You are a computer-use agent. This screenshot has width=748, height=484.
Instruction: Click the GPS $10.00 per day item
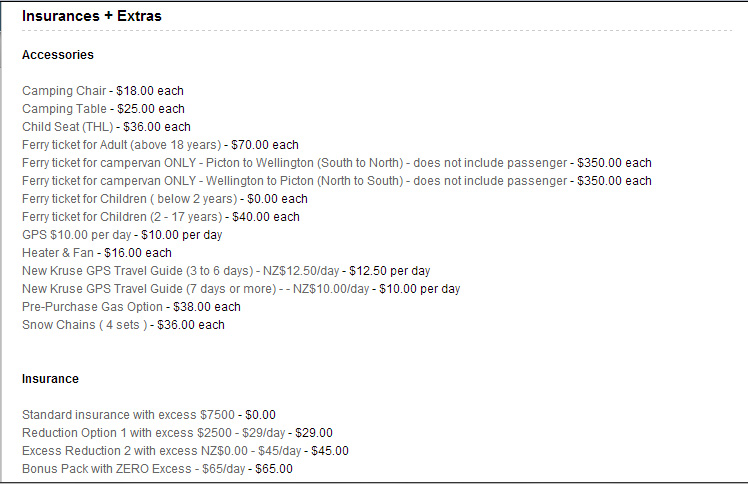(x=76, y=235)
